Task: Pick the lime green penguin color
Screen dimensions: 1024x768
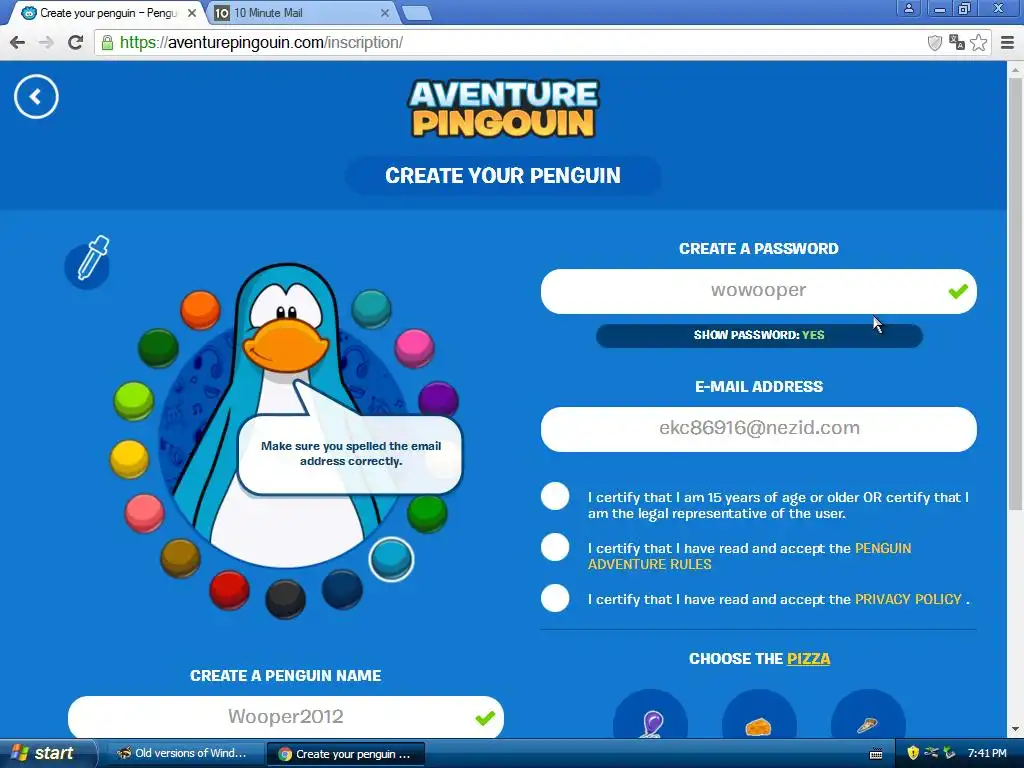Action: [134, 400]
